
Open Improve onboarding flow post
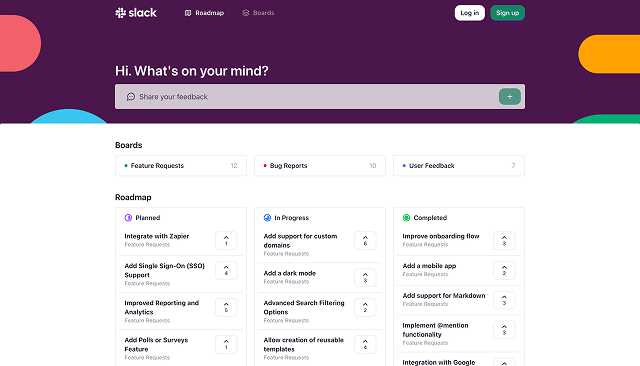441,236
